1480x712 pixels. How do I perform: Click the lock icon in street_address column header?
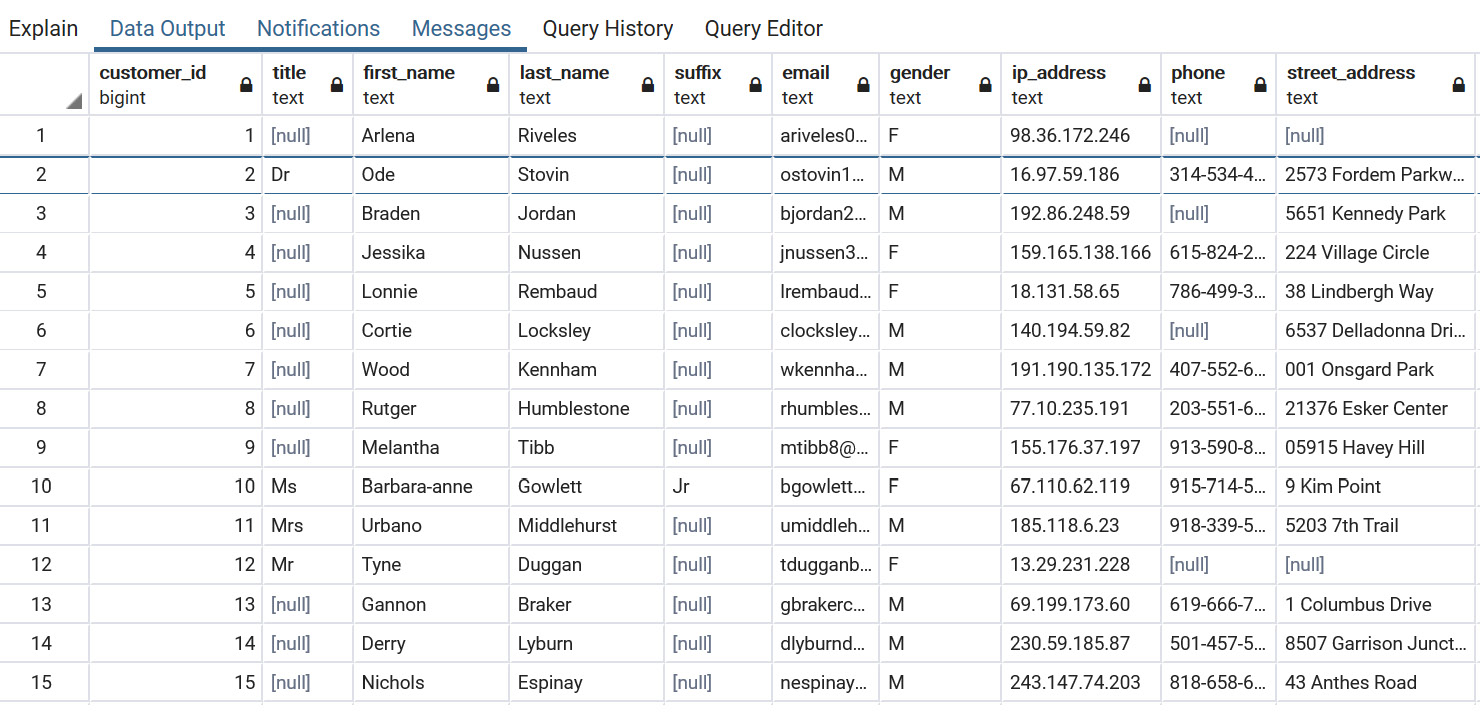click(1459, 85)
